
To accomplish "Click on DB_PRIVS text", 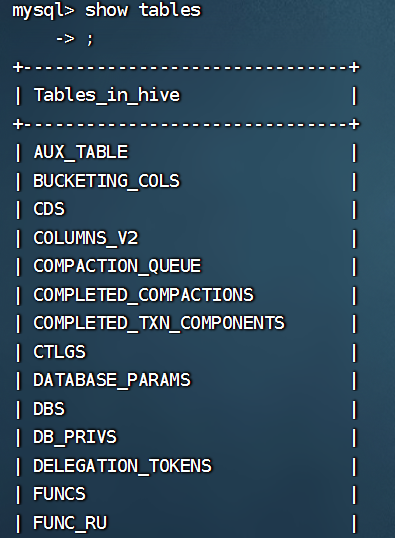I will pyautogui.click(x=75, y=437).
